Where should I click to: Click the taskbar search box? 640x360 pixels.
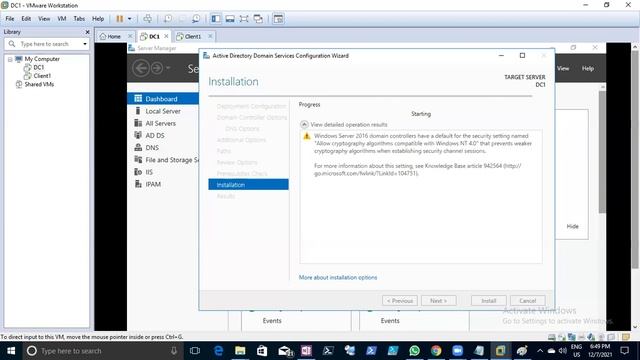coord(103,351)
